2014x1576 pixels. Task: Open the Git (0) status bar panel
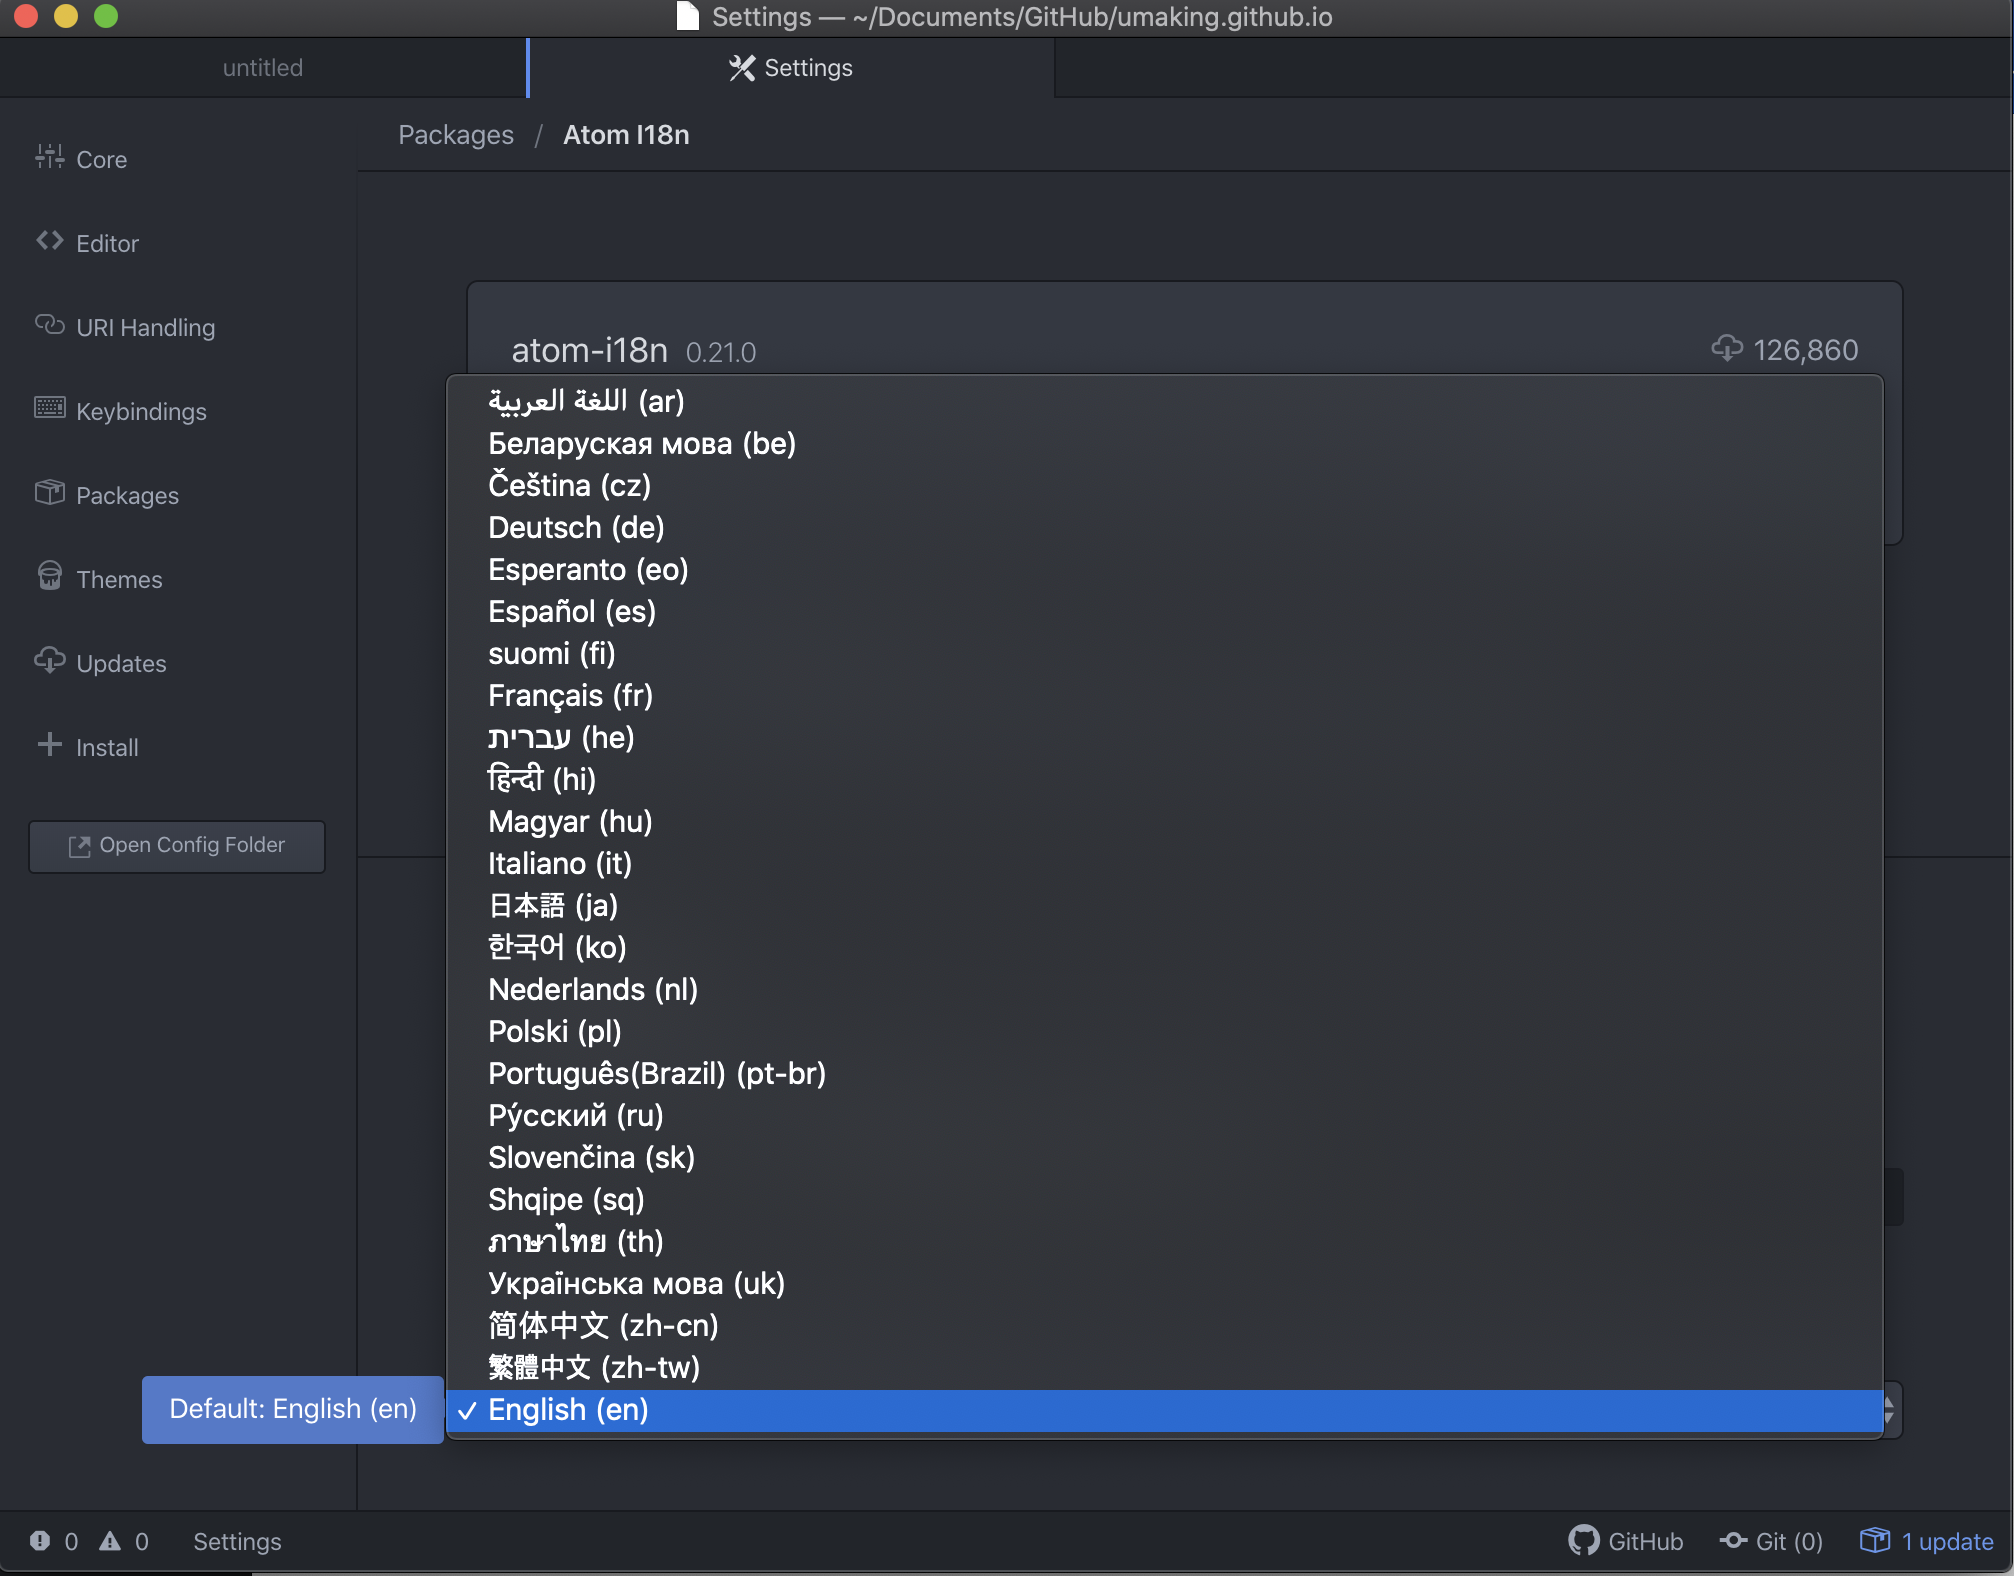coord(1772,1541)
